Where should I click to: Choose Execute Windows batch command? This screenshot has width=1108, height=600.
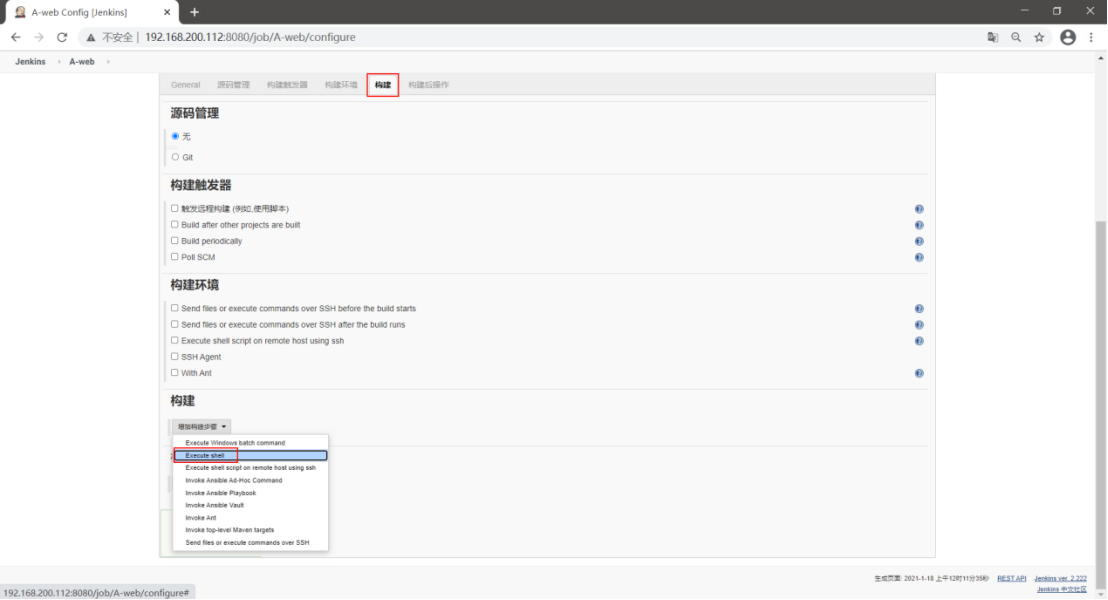(x=250, y=443)
